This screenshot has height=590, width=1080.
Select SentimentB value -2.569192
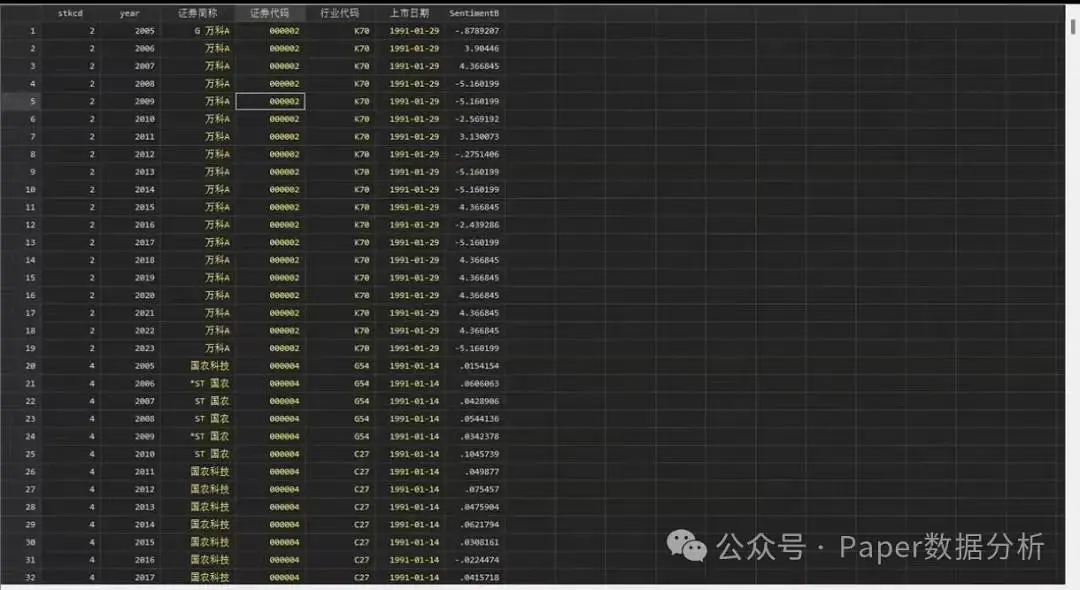pyautogui.click(x=477, y=119)
